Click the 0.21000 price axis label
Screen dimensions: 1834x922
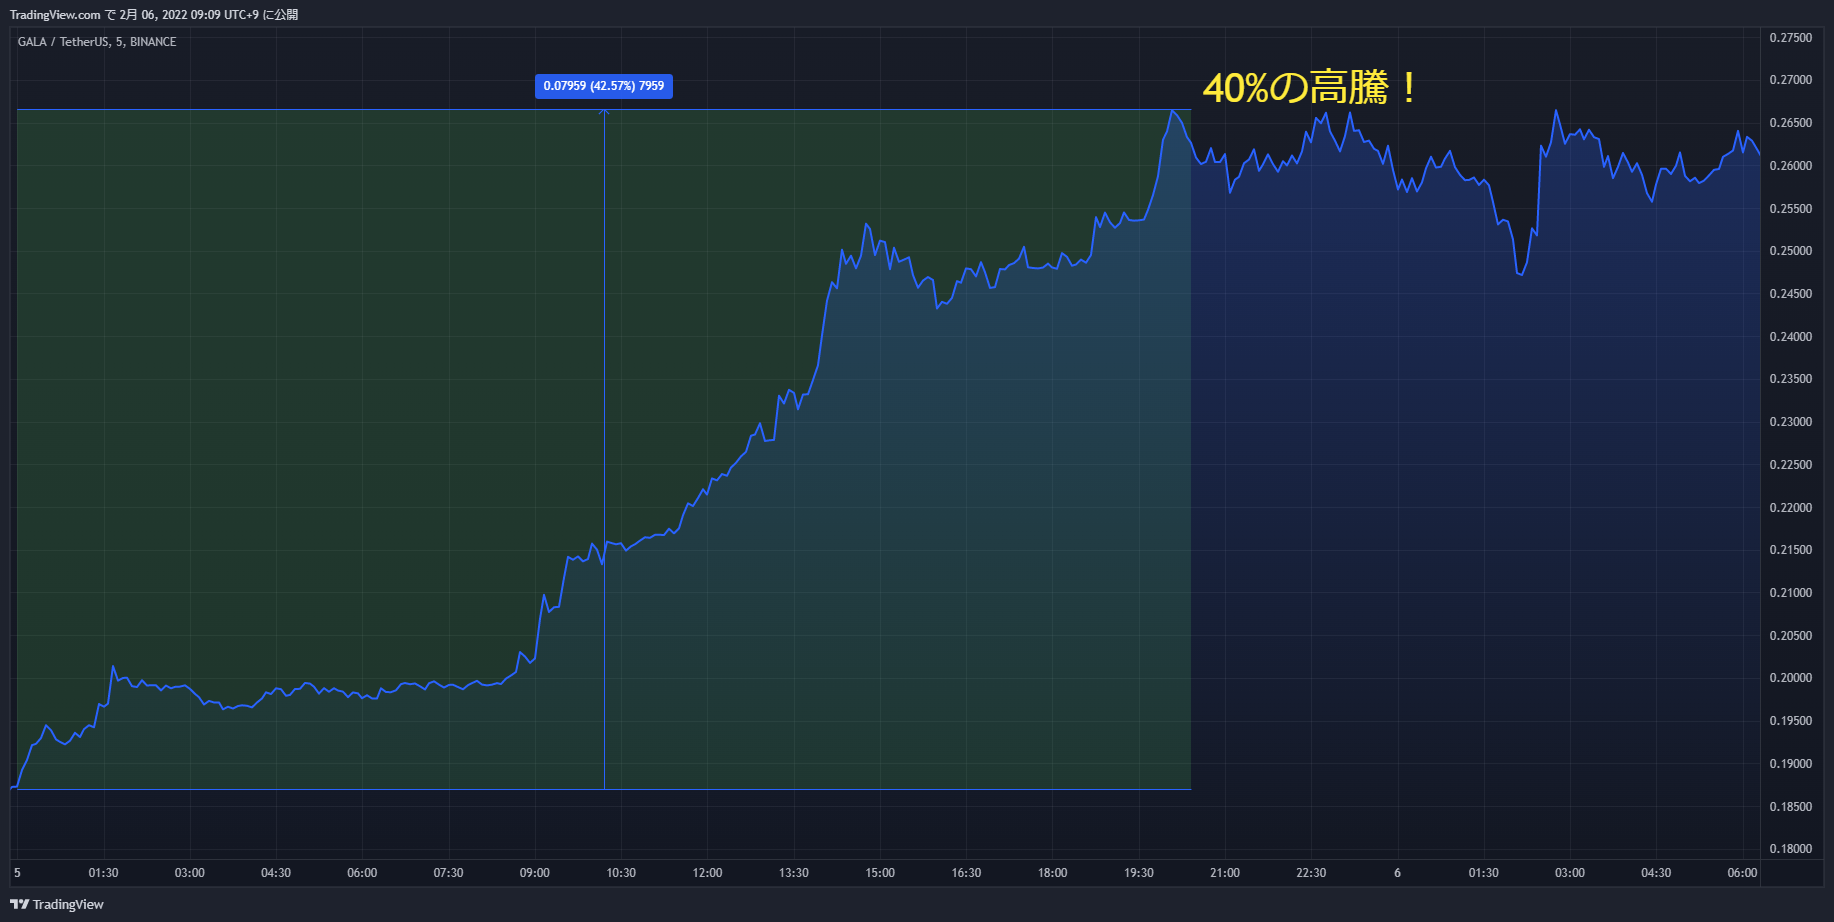click(1790, 593)
